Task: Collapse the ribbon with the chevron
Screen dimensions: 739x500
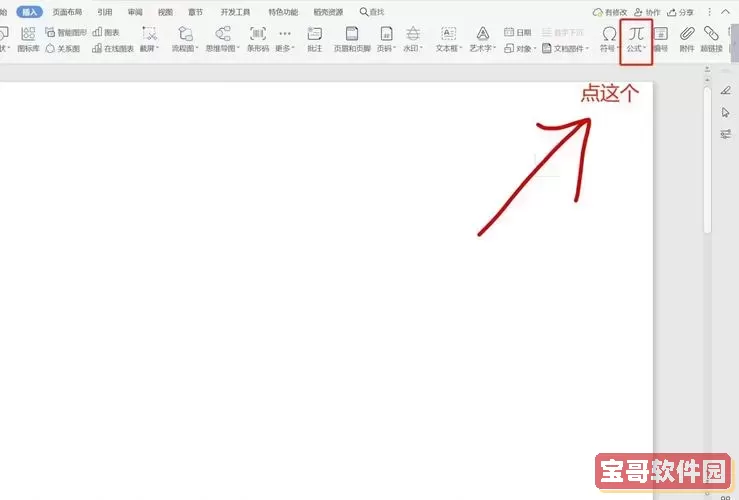Action: [725, 12]
